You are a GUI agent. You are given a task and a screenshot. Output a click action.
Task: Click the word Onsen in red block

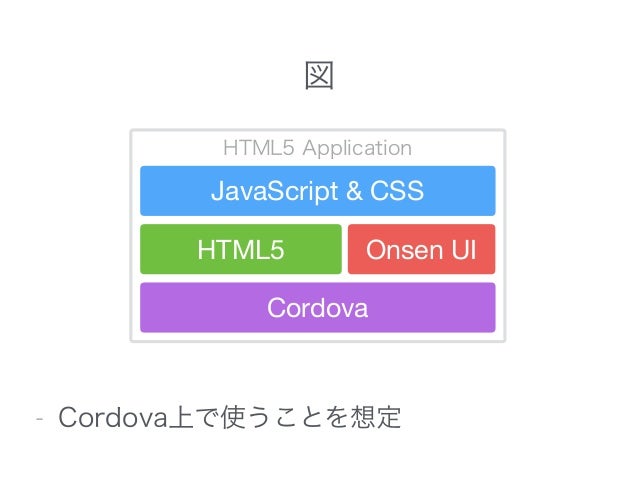[404, 250]
